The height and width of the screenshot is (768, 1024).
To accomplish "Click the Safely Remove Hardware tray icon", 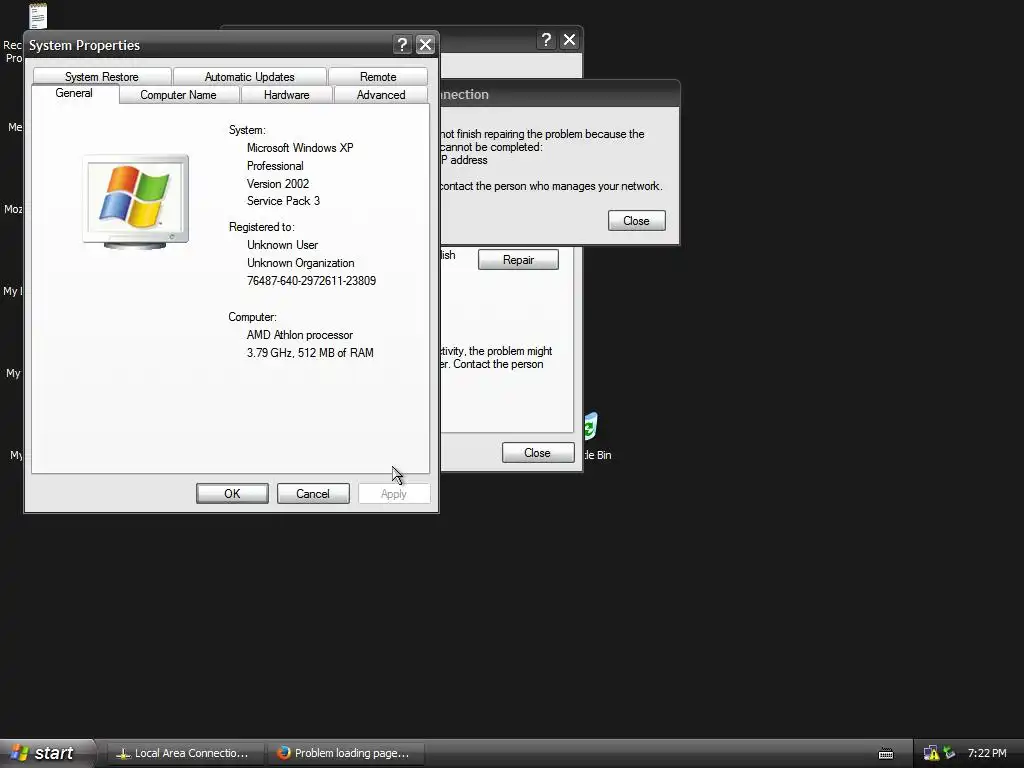I will (949, 754).
